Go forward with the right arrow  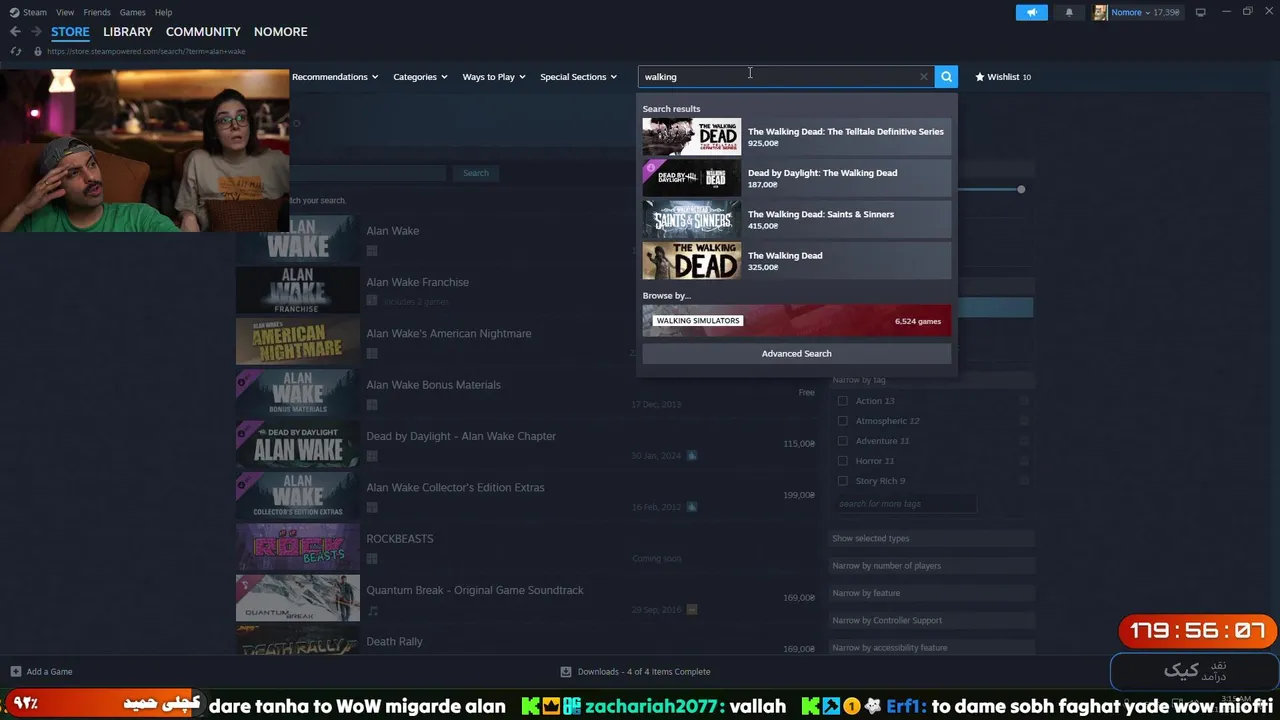pos(36,32)
